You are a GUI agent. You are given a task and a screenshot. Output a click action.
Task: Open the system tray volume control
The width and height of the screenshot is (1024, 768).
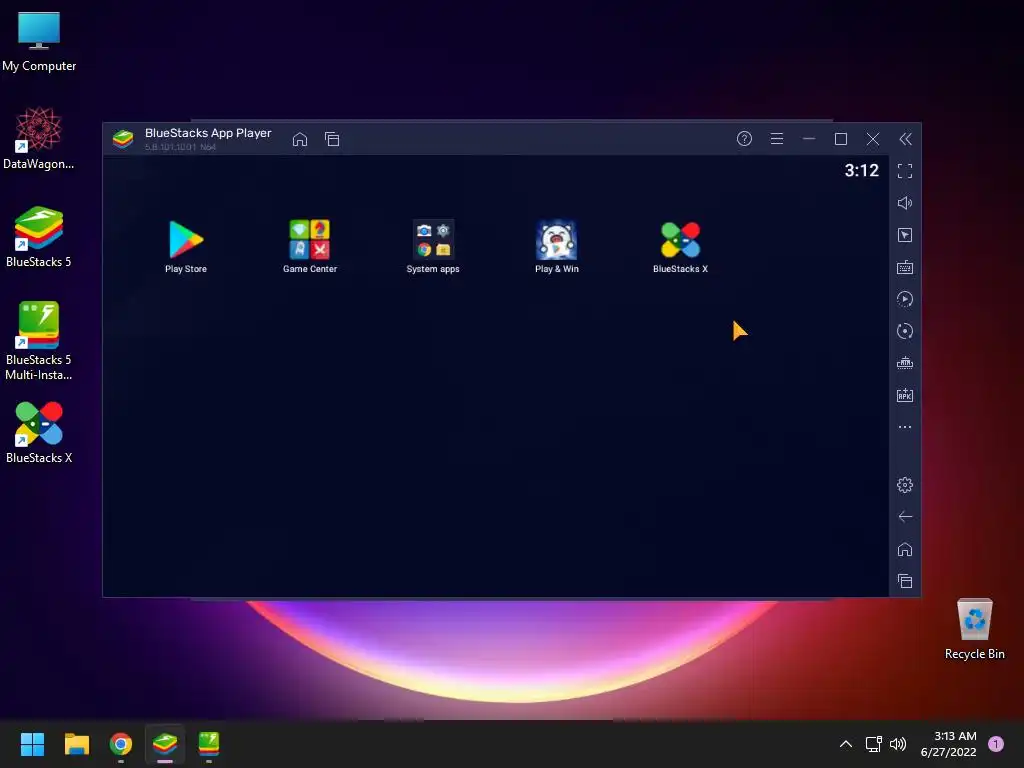pyautogui.click(x=898, y=744)
